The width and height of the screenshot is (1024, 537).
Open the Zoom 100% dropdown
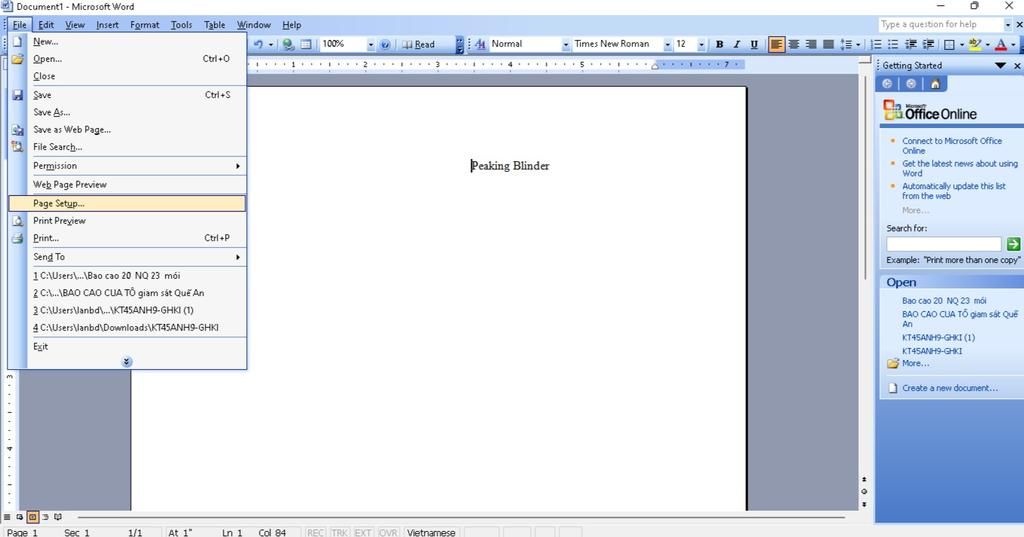(x=370, y=44)
